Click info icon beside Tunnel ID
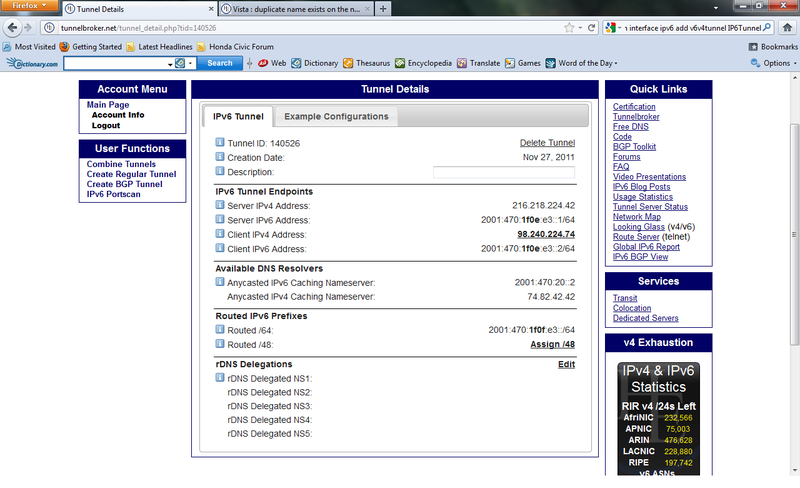The height and width of the screenshot is (488, 800). coord(220,143)
